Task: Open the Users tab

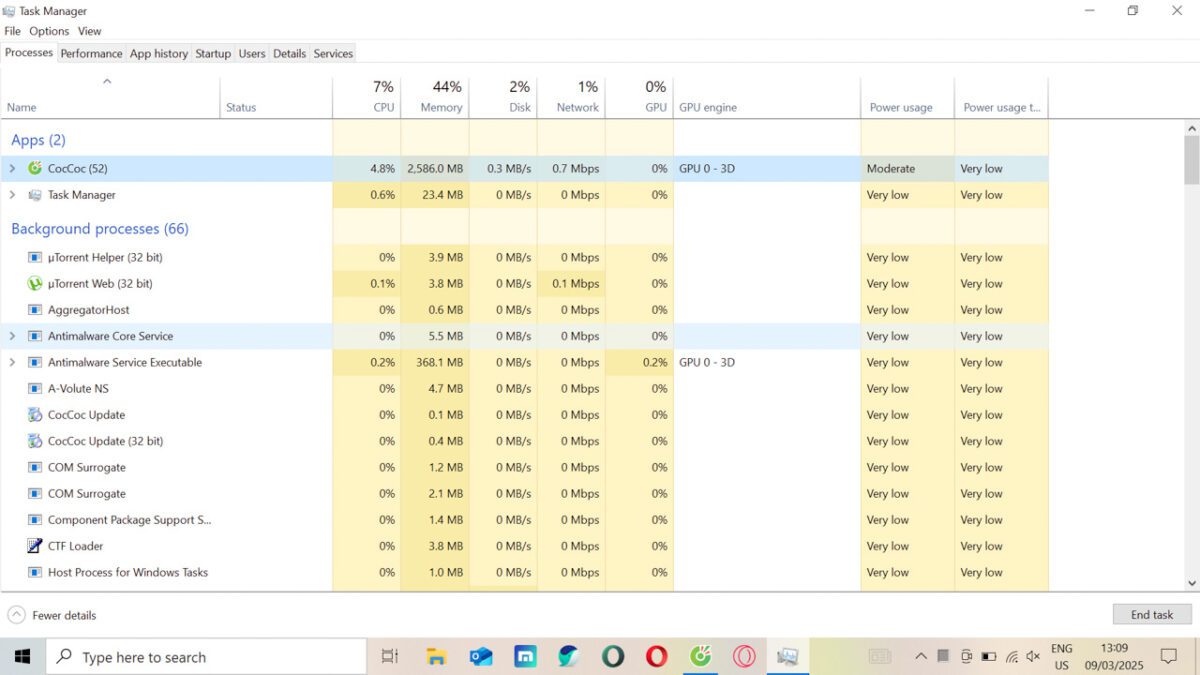Action: pos(252,54)
